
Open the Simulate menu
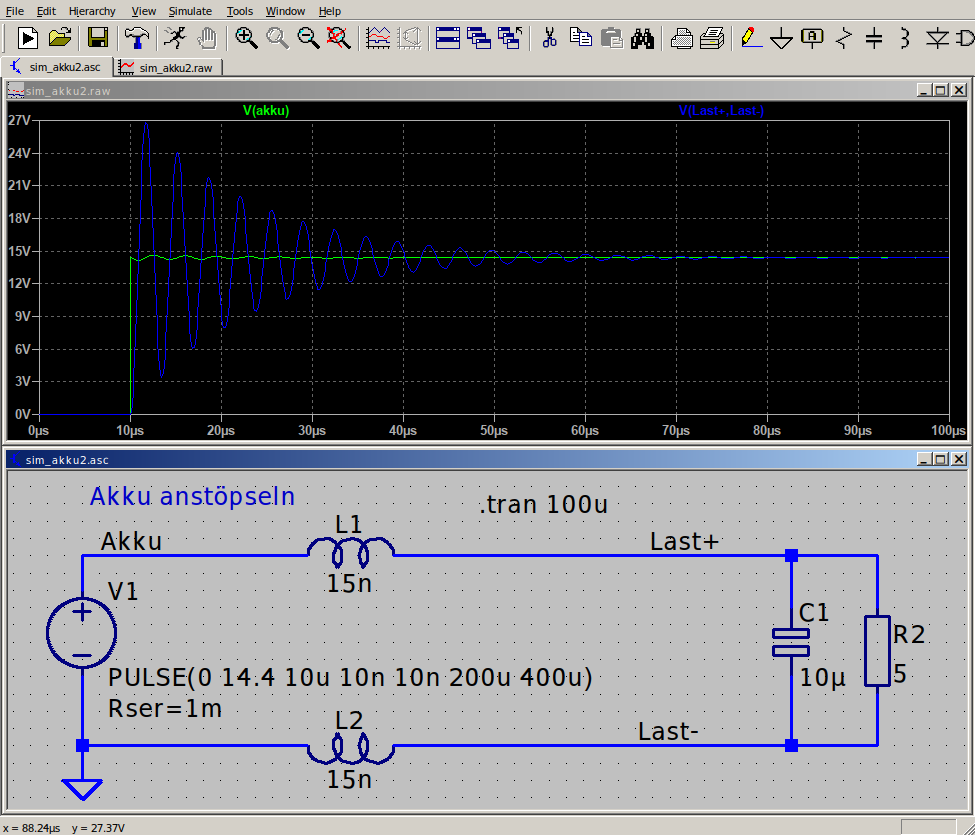[x=190, y=11]
